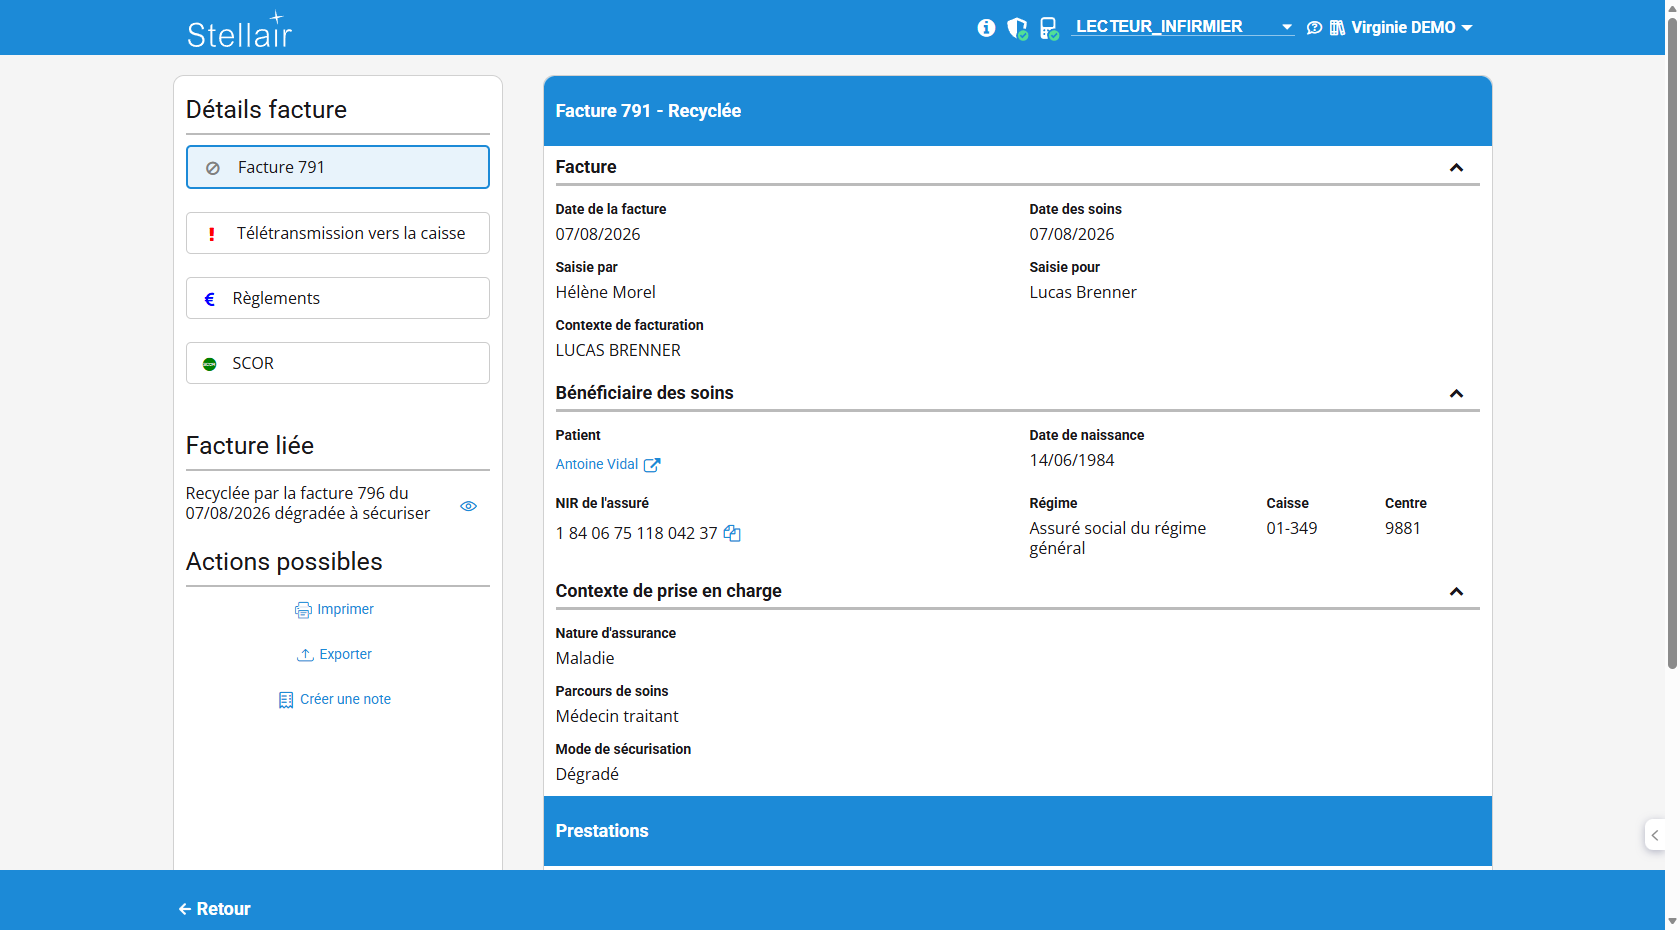Collapse the Facture section
Image resolution: width=1680 pixels, height=930 pixels.
pyautogui.click(x=1456, y=168)
